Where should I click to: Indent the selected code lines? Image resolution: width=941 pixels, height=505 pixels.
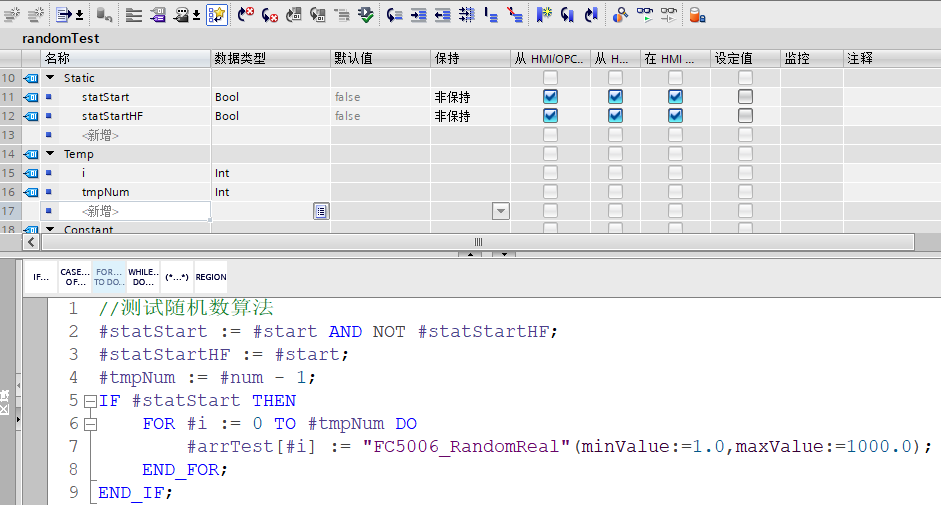(418, 14)
